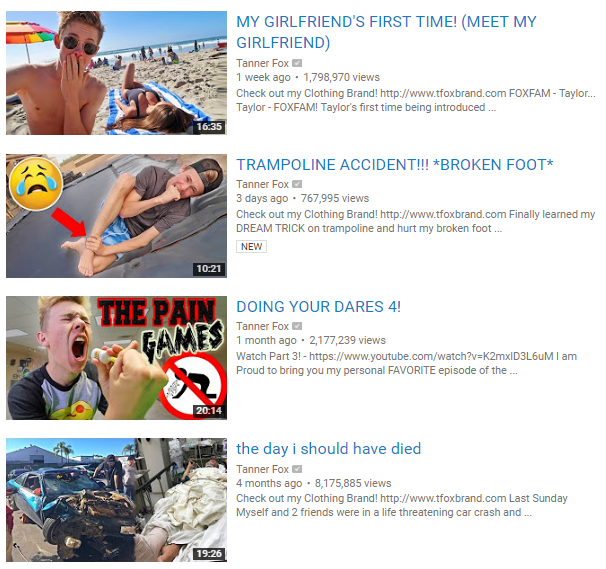Visit Tanner Fox channel from first video

coord(262,63)
